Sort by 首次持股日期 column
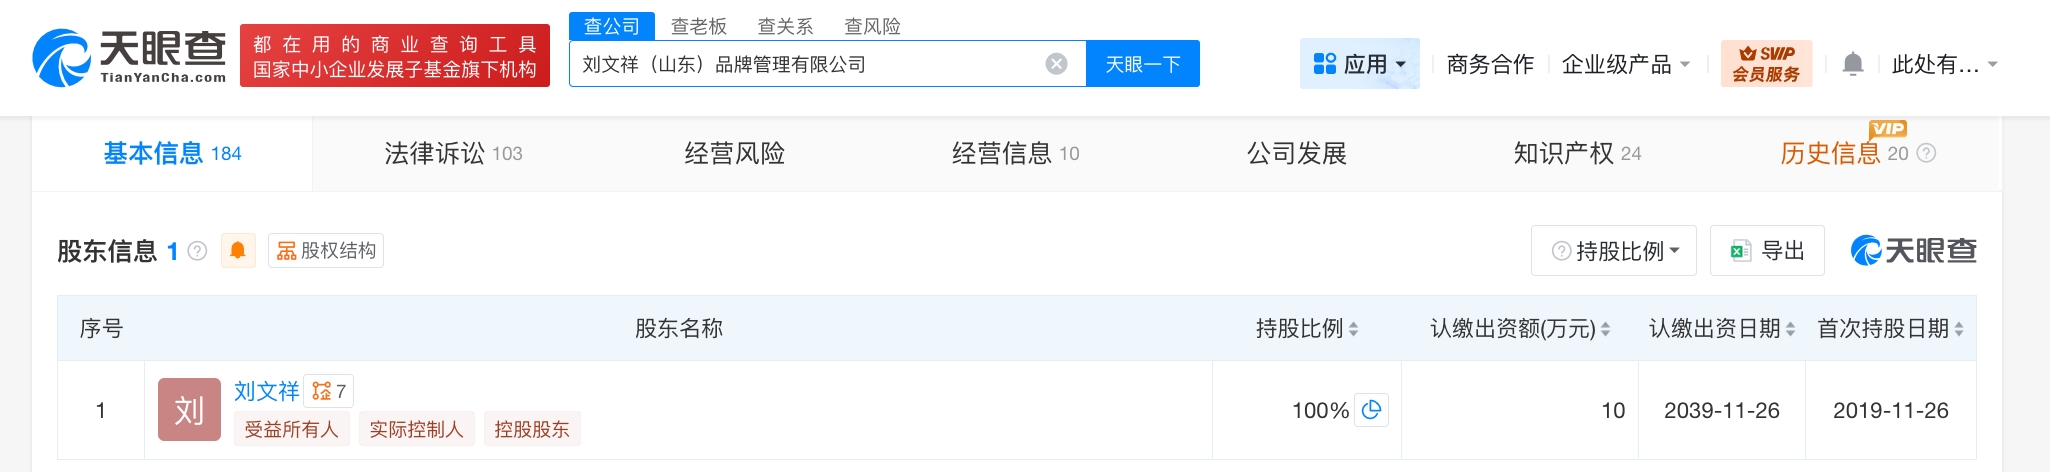This screenshot has width=2050, height=472. tap(1958, 329)
